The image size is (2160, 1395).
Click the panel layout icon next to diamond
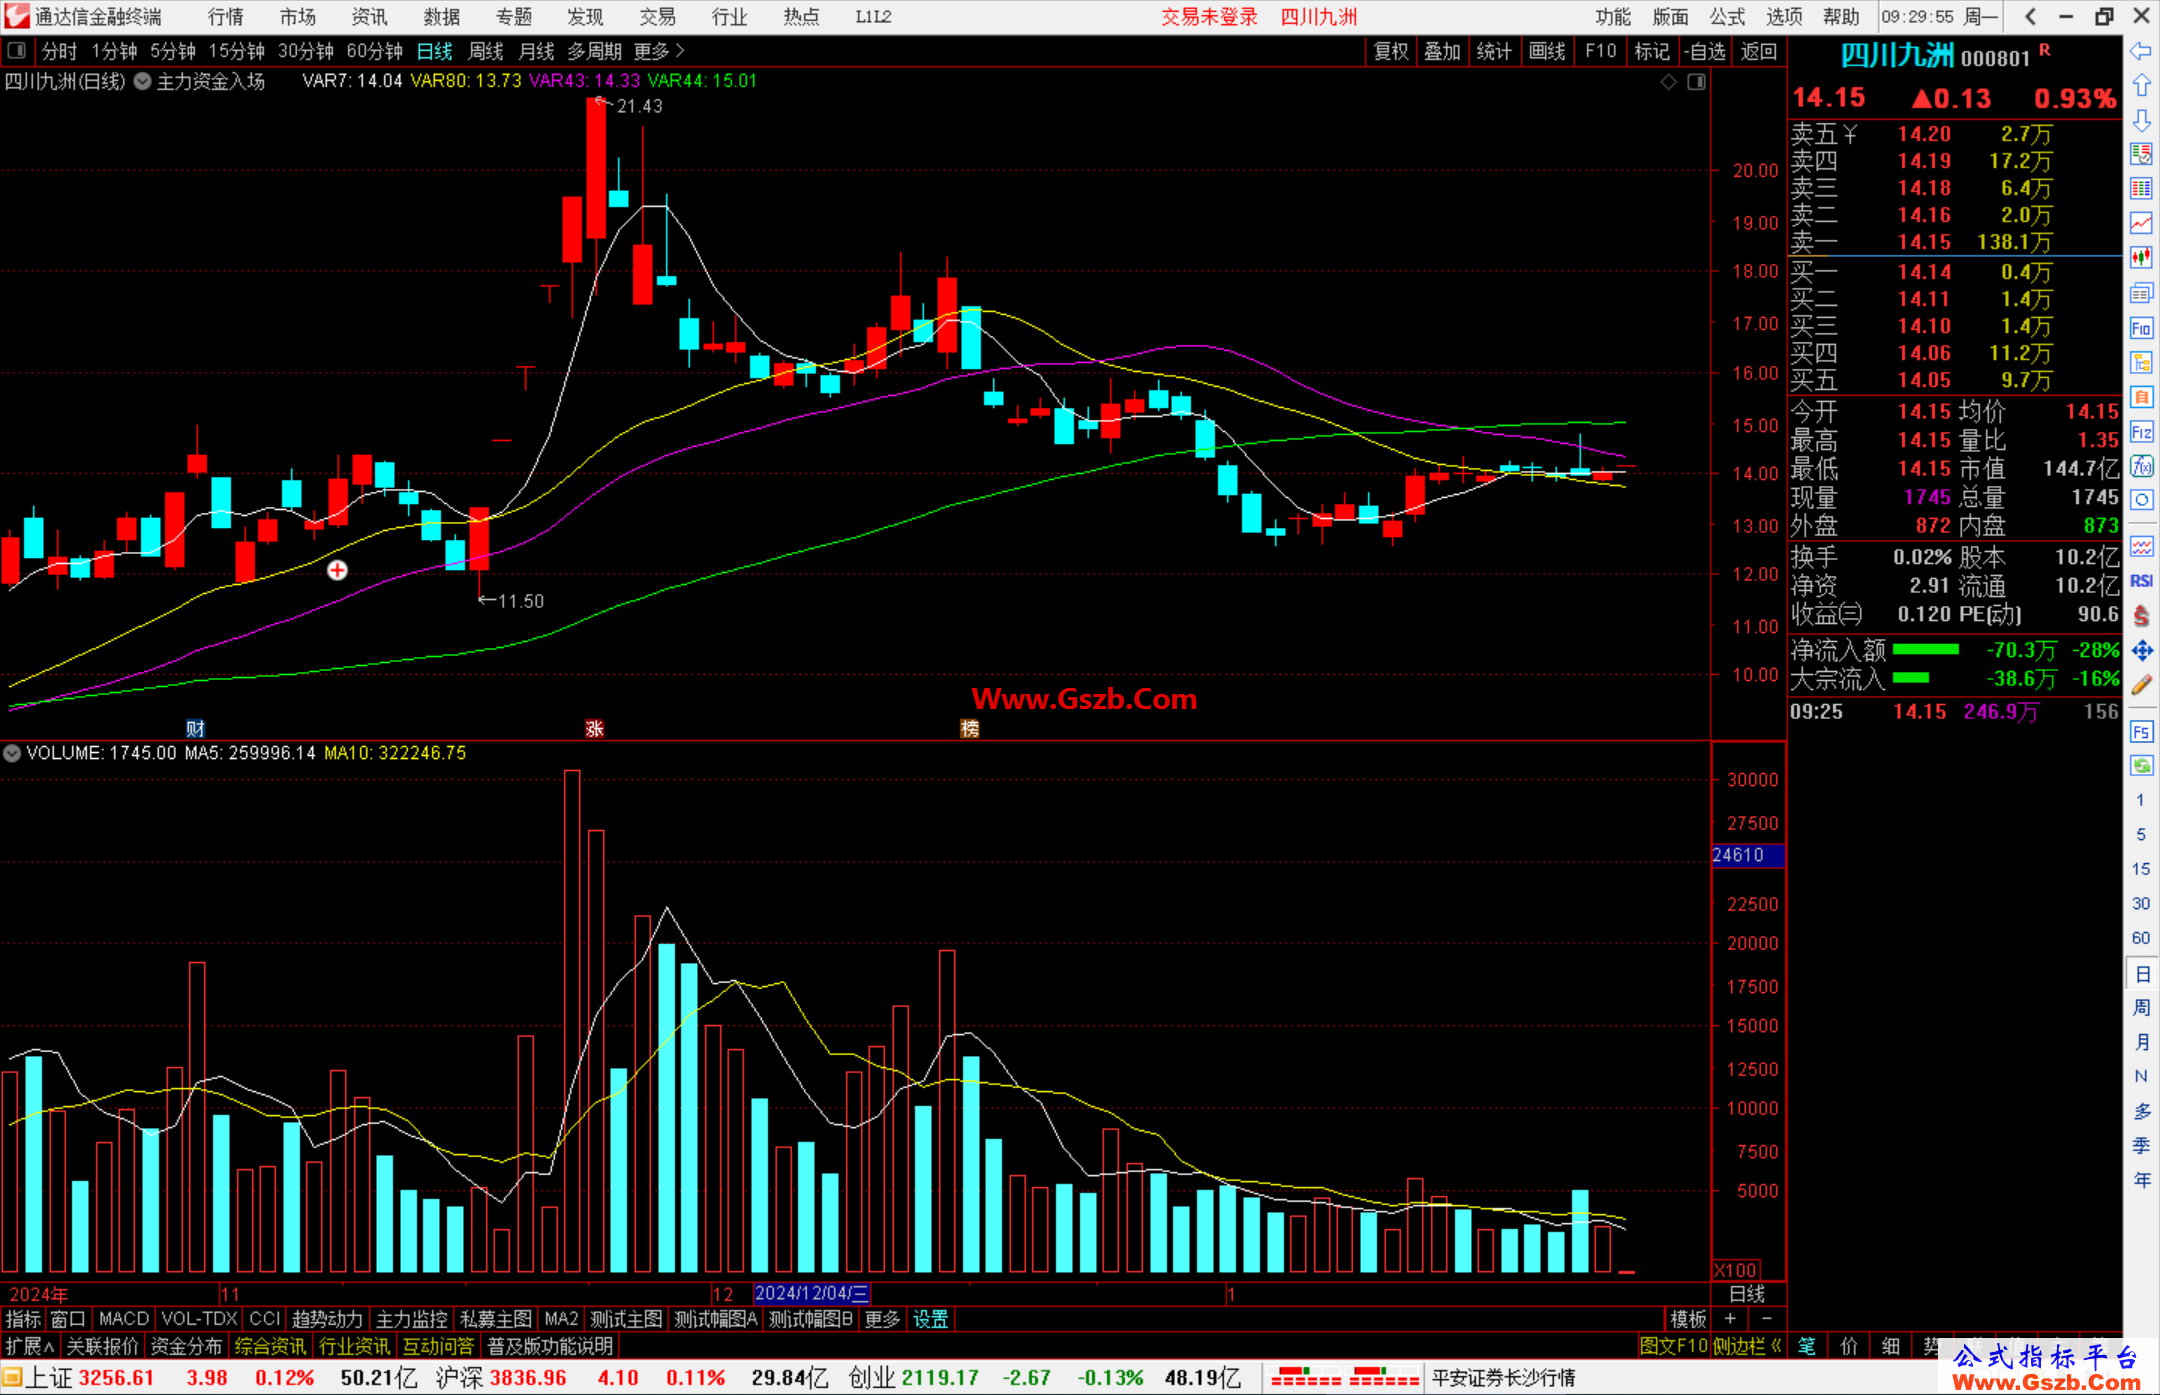1697,82
